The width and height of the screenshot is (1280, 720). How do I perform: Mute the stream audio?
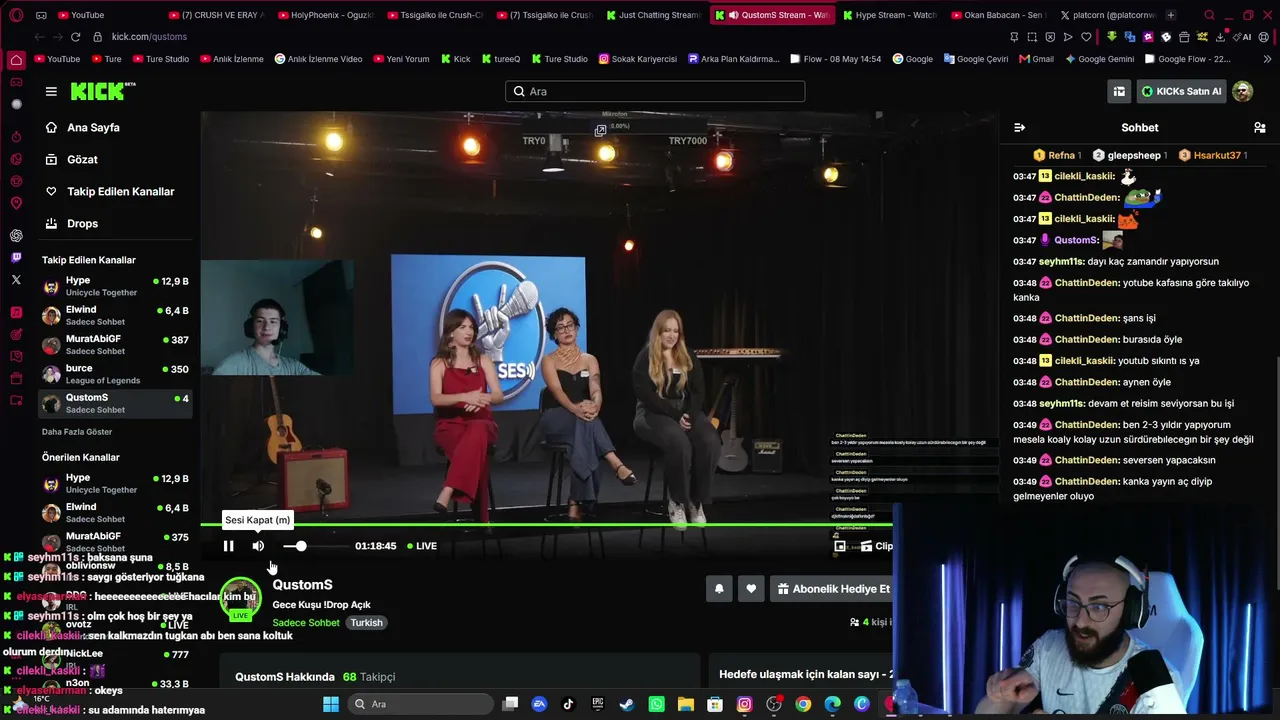(x=258, y=546)
